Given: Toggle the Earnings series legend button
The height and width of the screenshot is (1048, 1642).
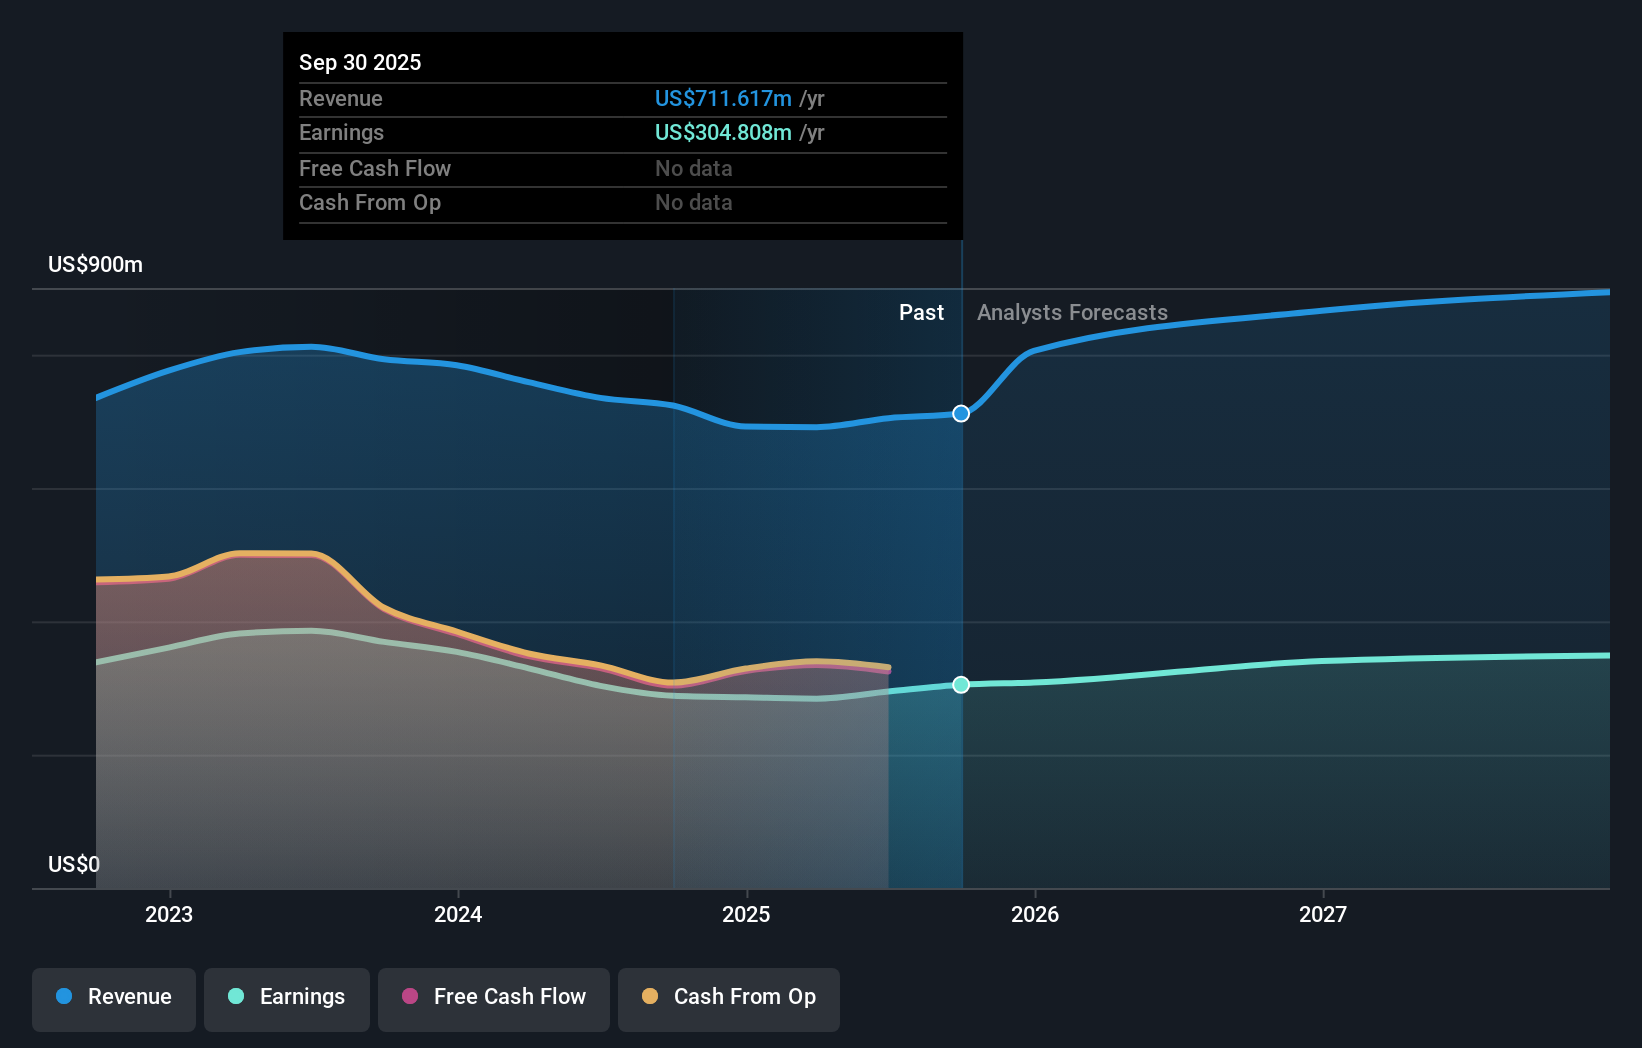Looking at the screenshot, I should pyautogui.click(x=287, y=998).
